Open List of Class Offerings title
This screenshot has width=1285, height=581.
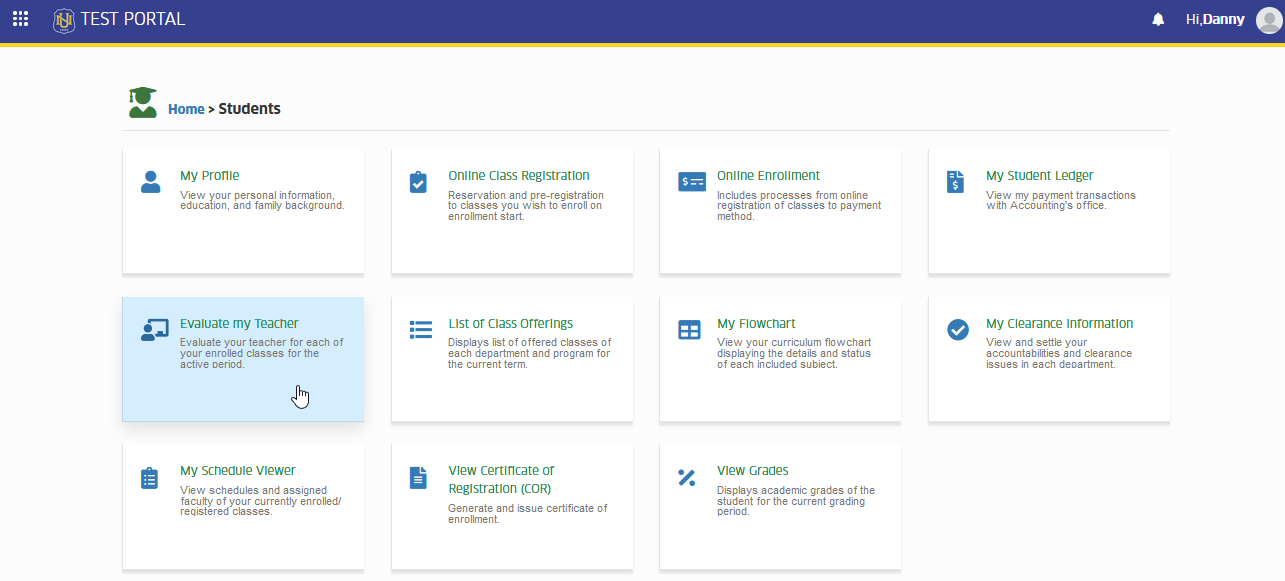click(x=511, y=324)
